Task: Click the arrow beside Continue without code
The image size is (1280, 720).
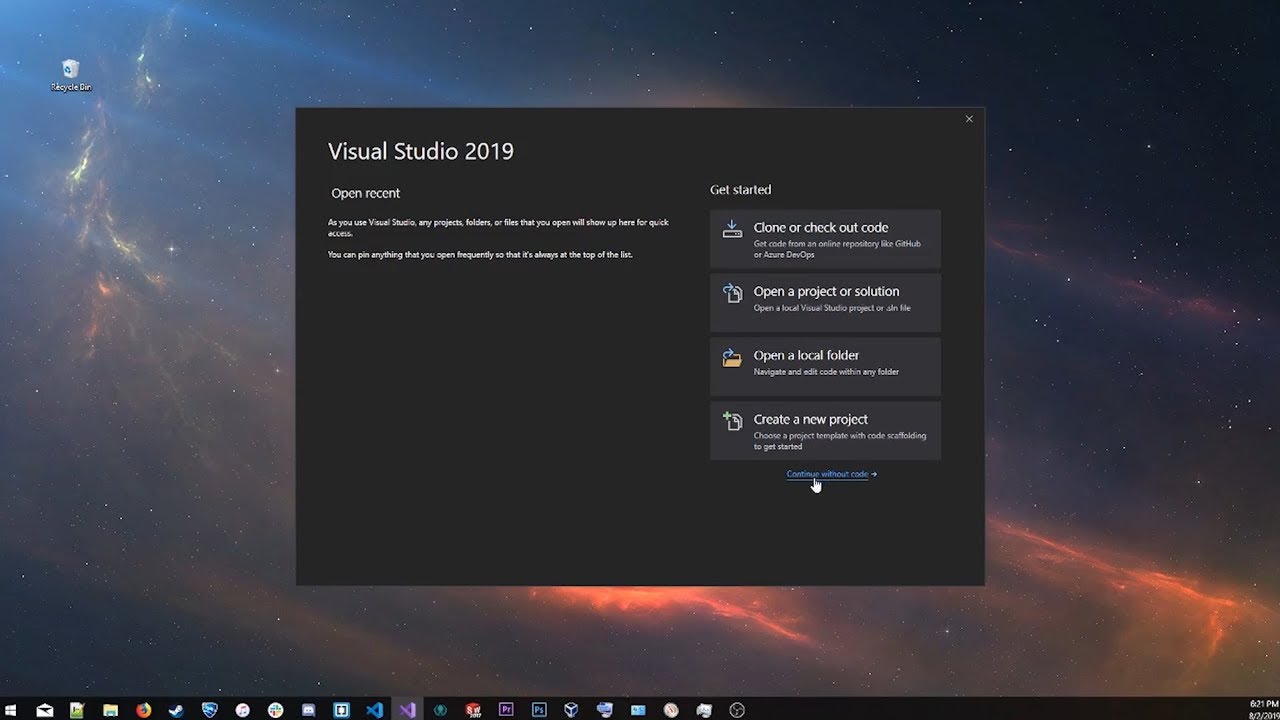Action: [874, 474]
